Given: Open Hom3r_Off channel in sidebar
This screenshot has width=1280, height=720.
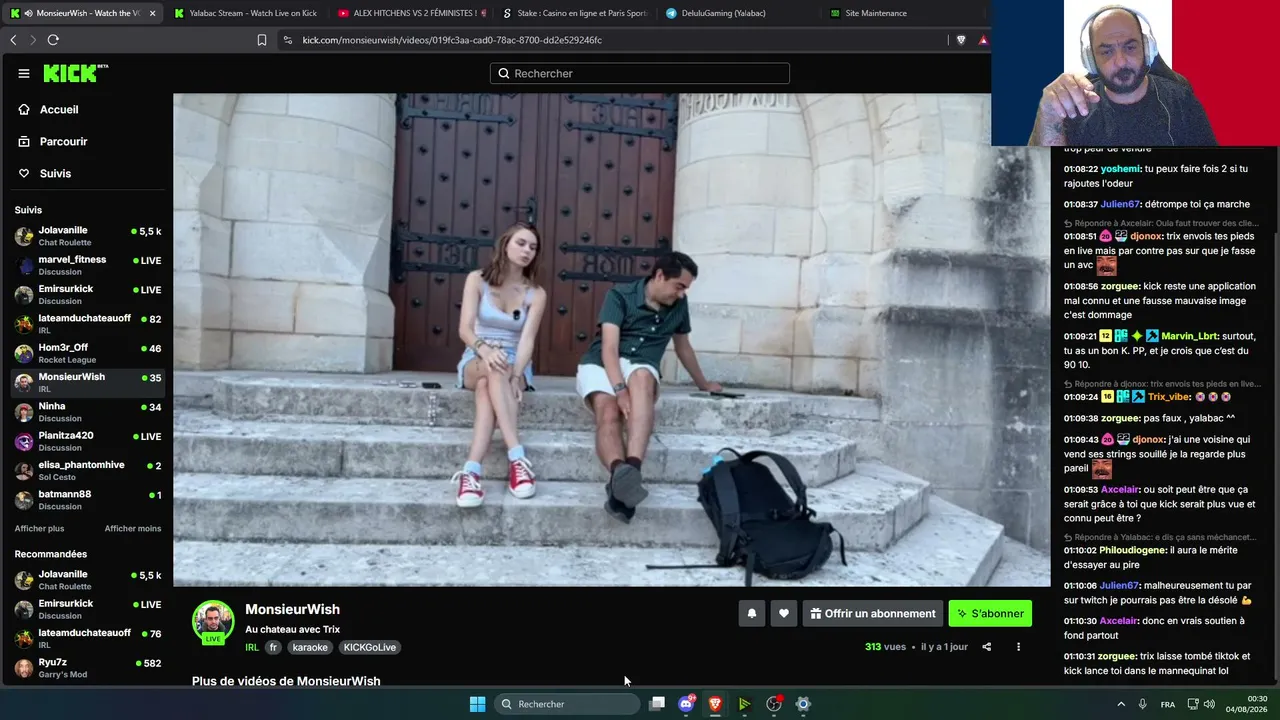Looking at the screenshot, I should click(88, 353).
